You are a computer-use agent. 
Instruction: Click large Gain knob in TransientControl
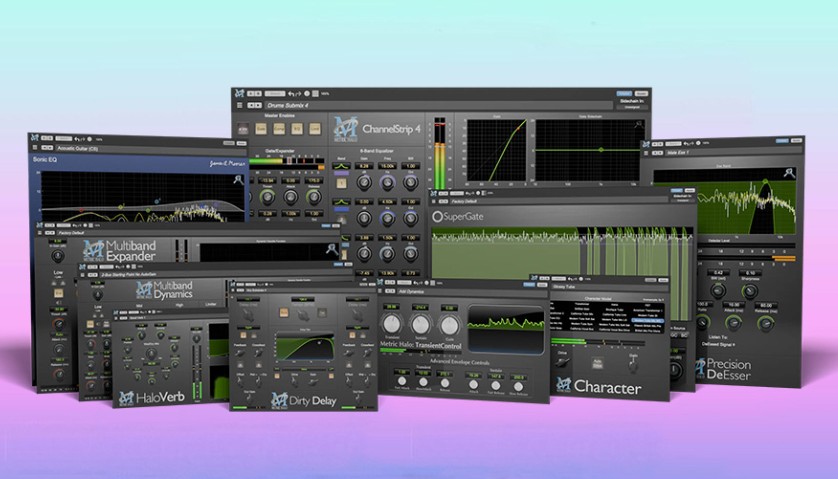point(449,325)
